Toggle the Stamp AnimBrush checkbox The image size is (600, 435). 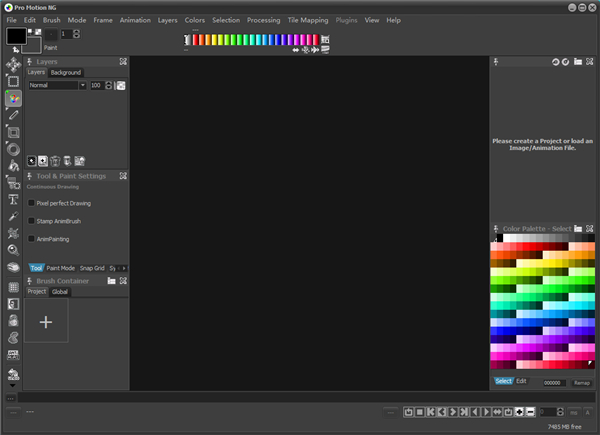click(31, 221)
